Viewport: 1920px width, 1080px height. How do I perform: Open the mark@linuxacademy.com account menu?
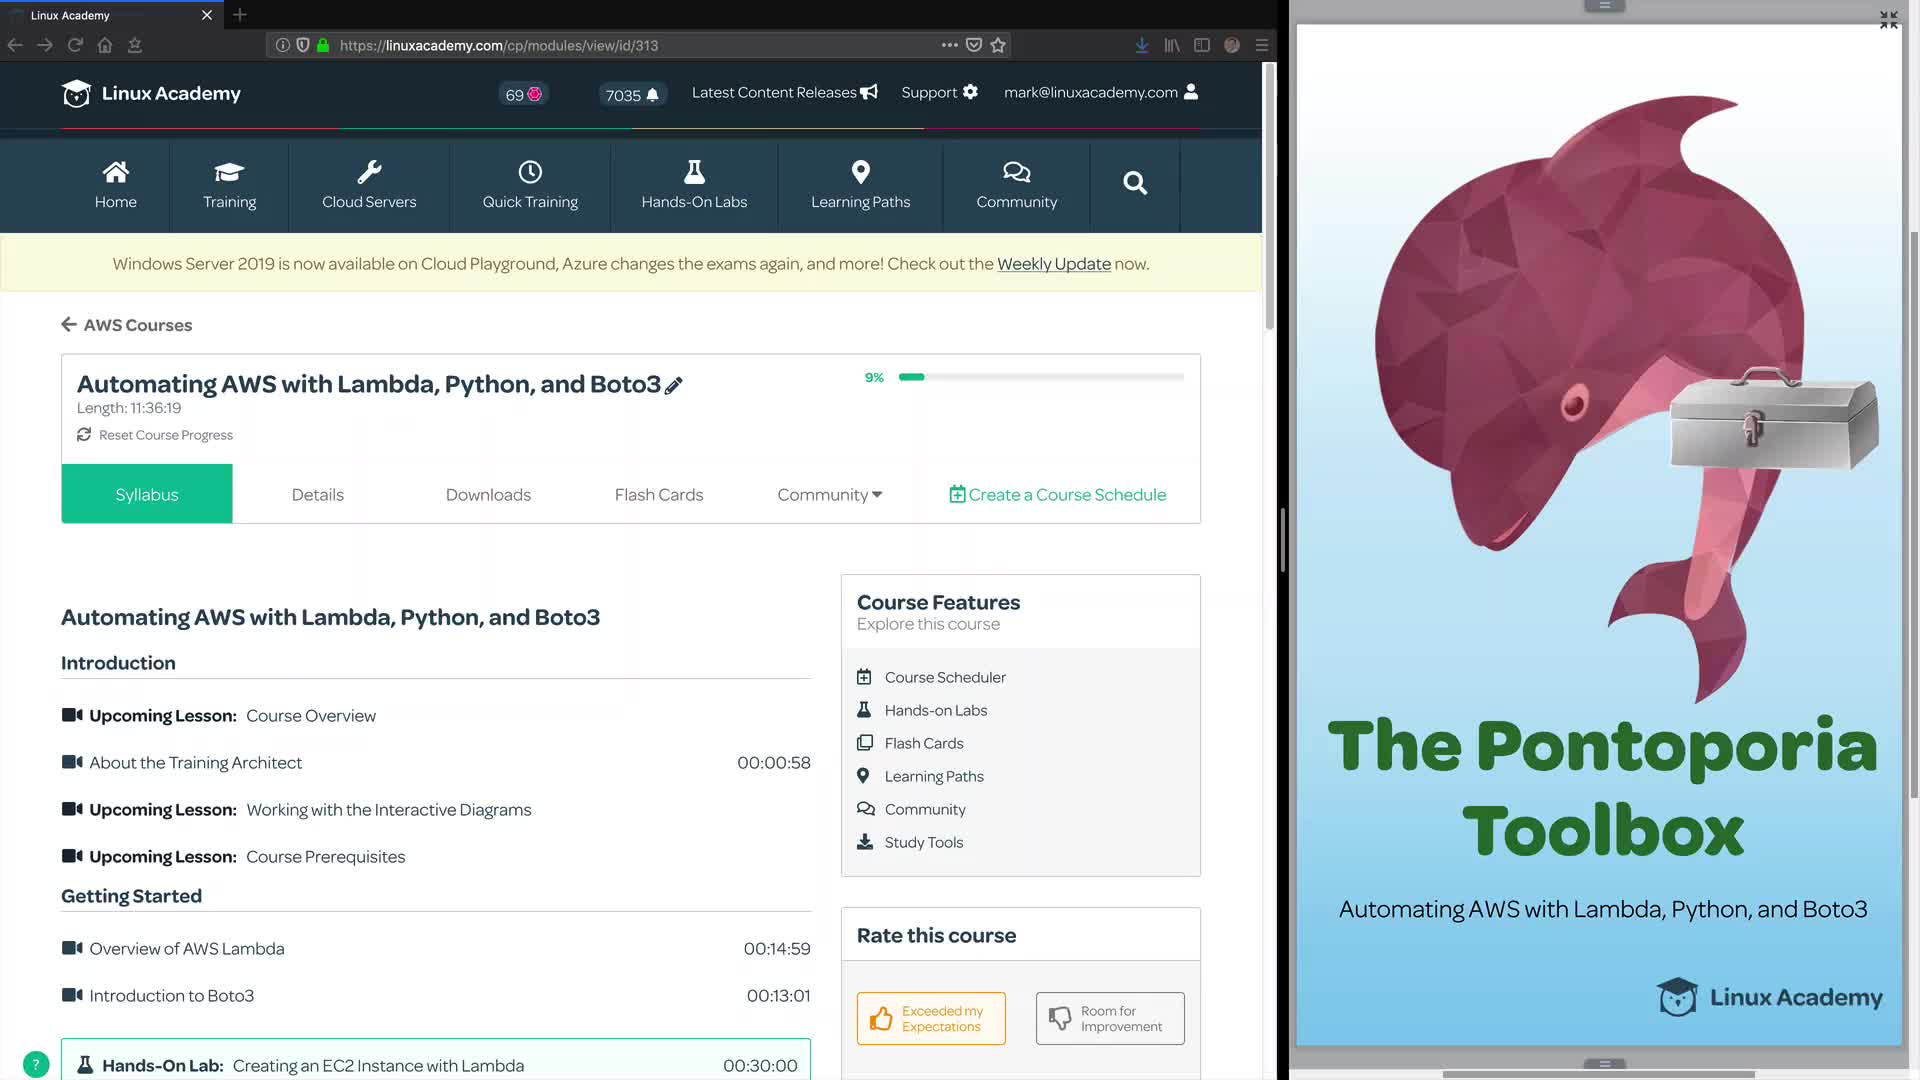coord(1100,92)
